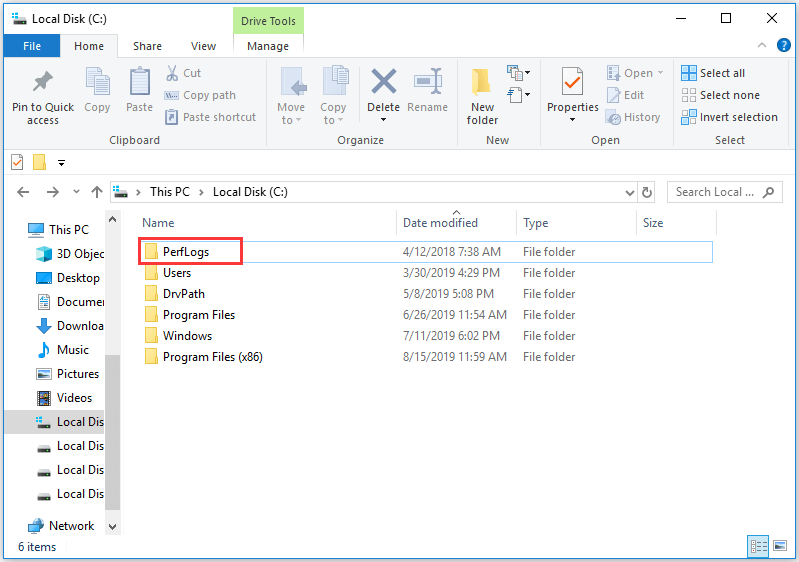This screenshot has height=562, width=799.
Task: Open the Move to dropdown
Action: (291, 95)
